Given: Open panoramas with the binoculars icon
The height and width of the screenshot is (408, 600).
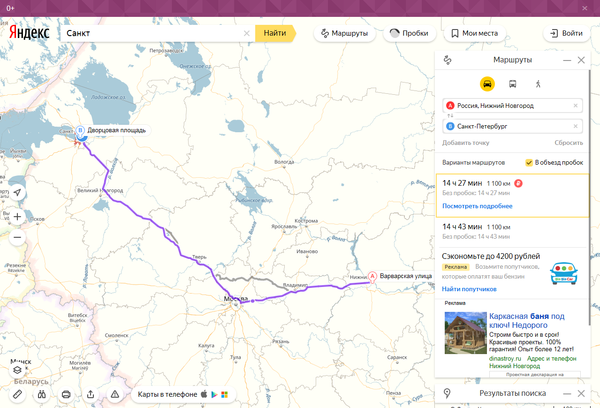Looking at the screenshot, I should click(x=42, y=394).
